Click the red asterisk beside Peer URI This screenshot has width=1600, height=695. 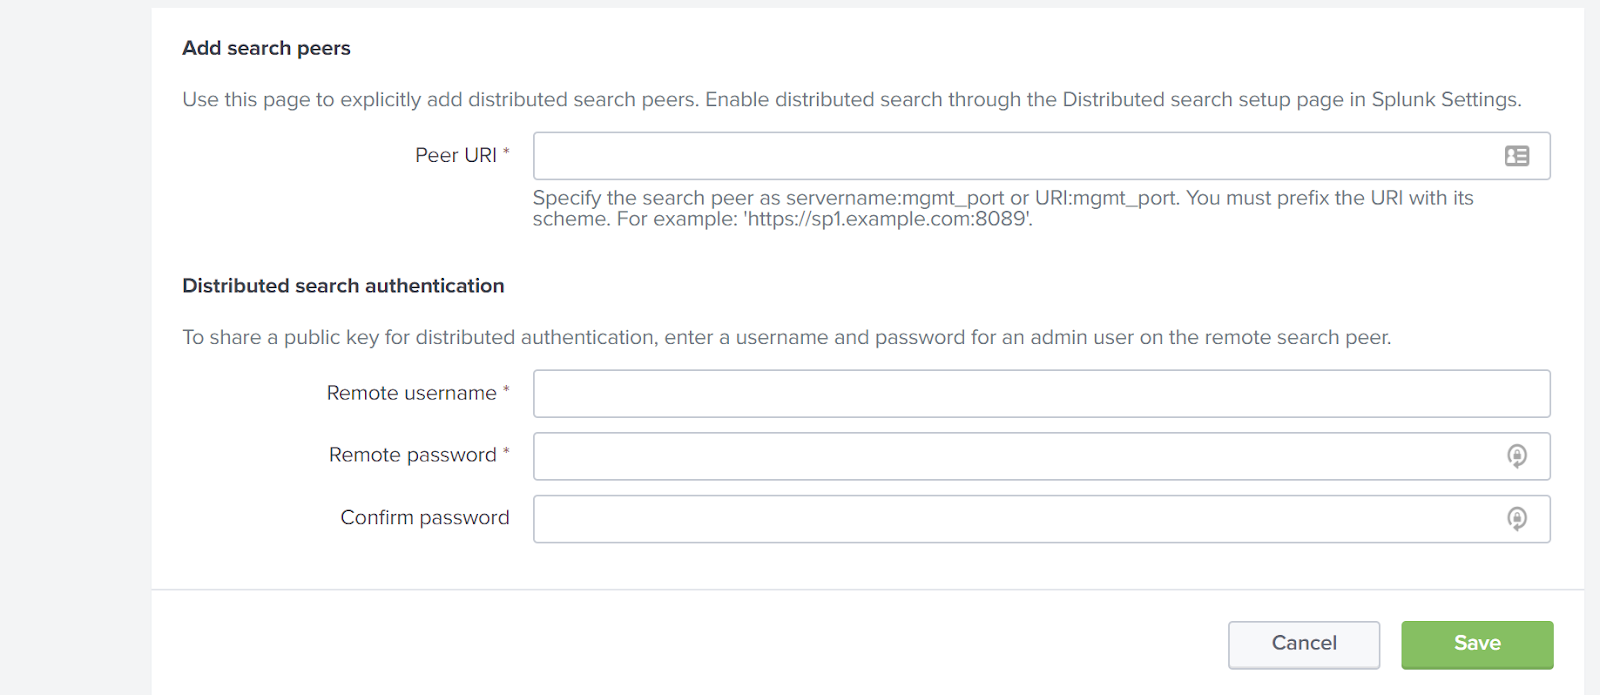tap(506, 152)
